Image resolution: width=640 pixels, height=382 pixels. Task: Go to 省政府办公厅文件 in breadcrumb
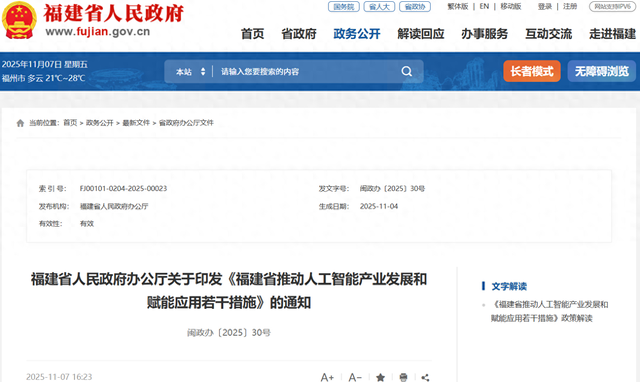pyautogui.click(x=186, y=123)
